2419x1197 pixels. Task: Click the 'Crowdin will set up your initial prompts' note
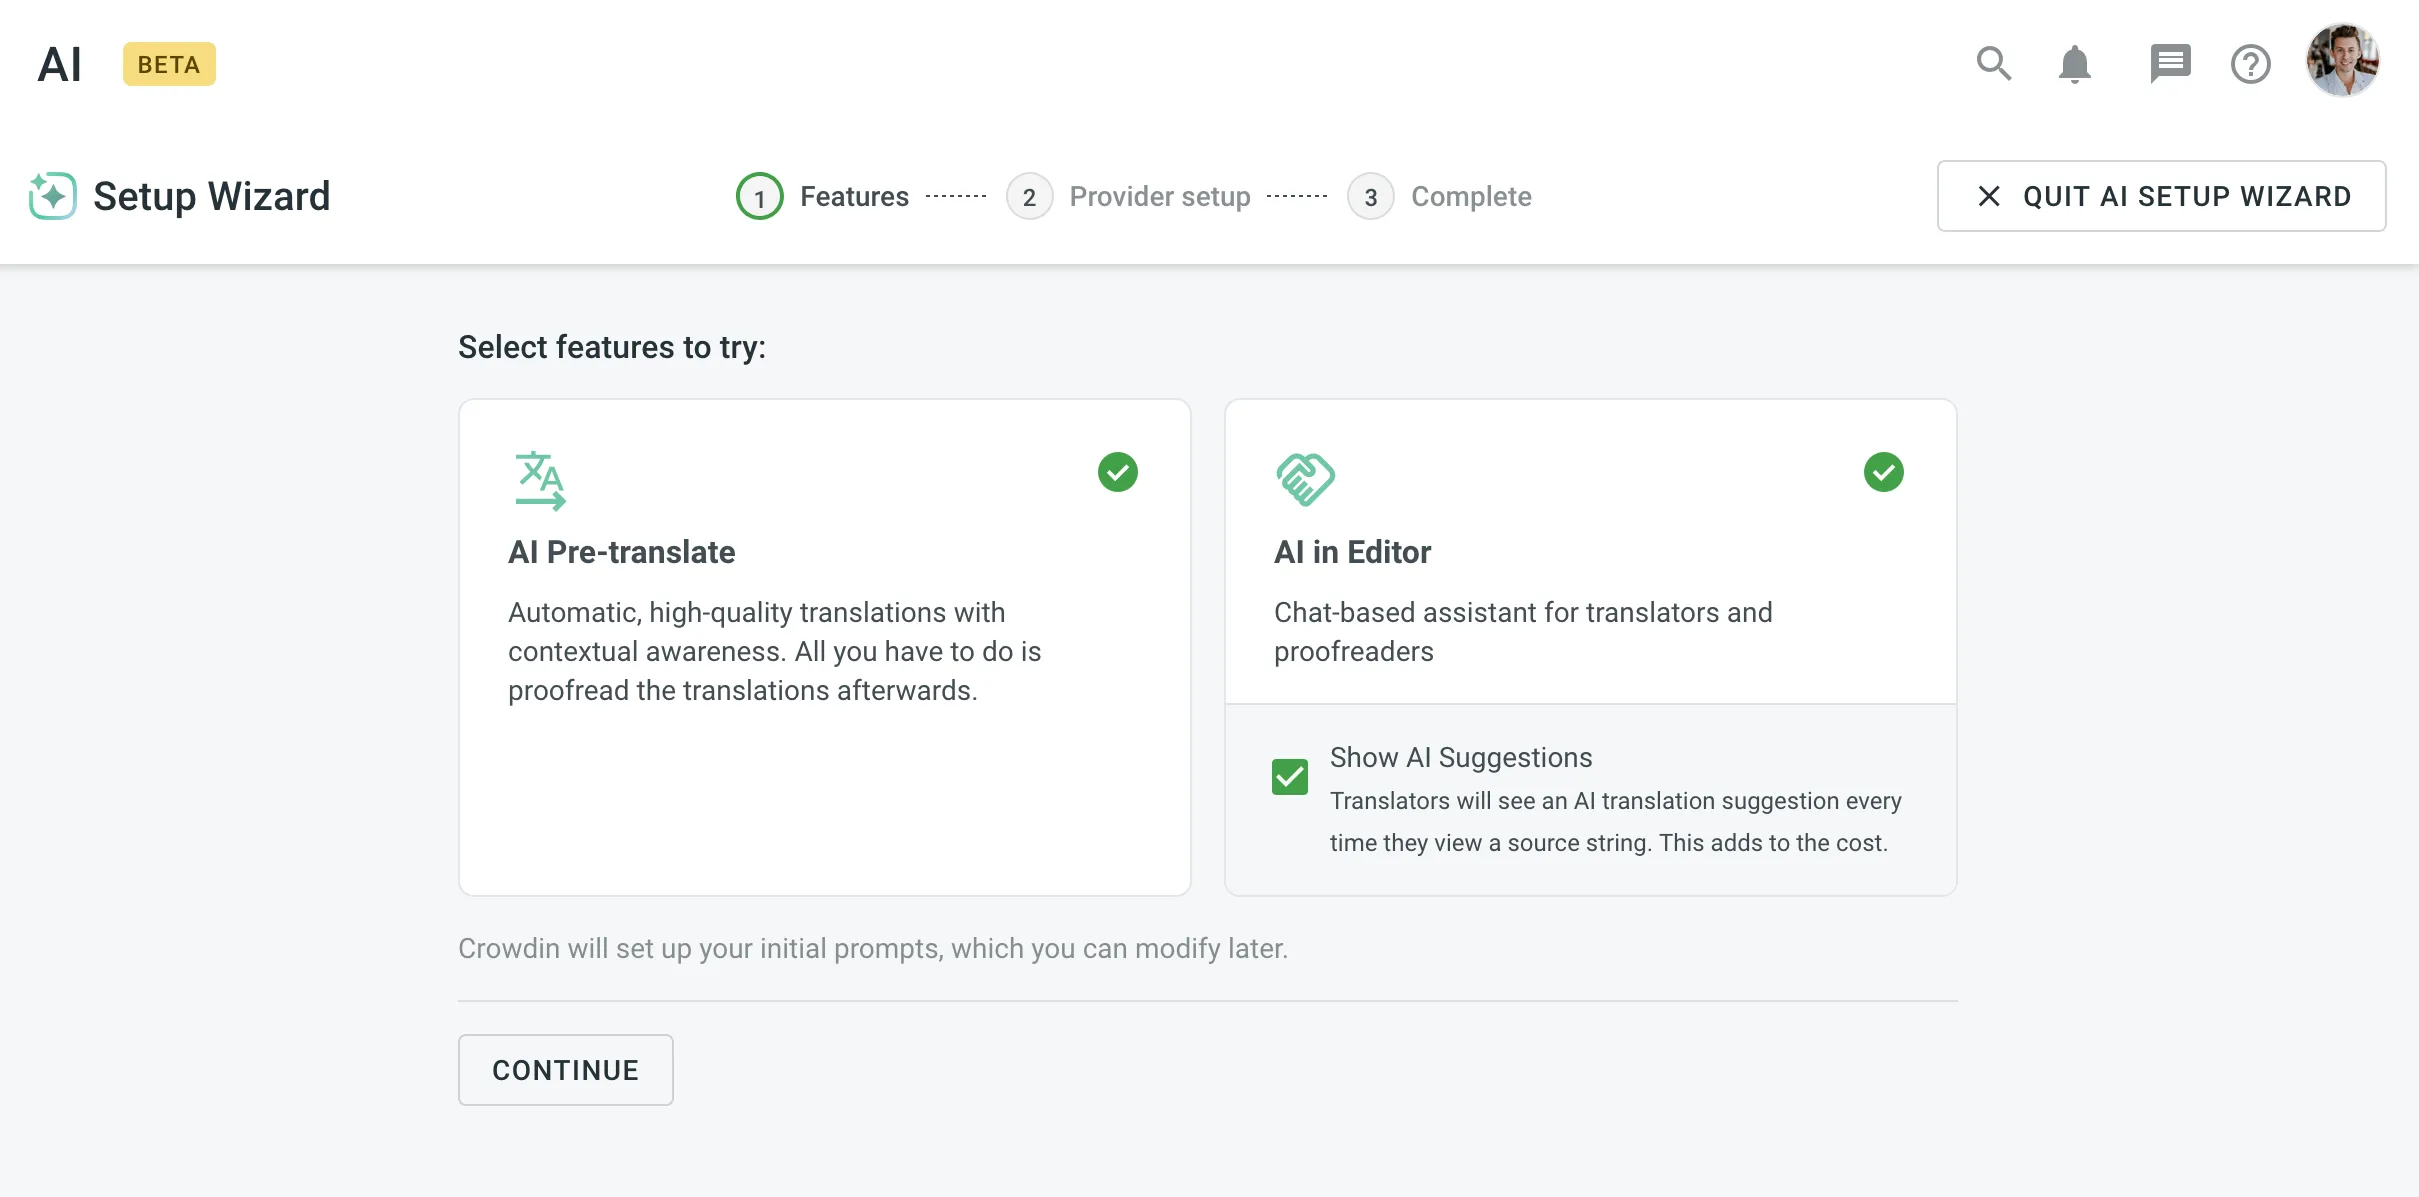873,948
